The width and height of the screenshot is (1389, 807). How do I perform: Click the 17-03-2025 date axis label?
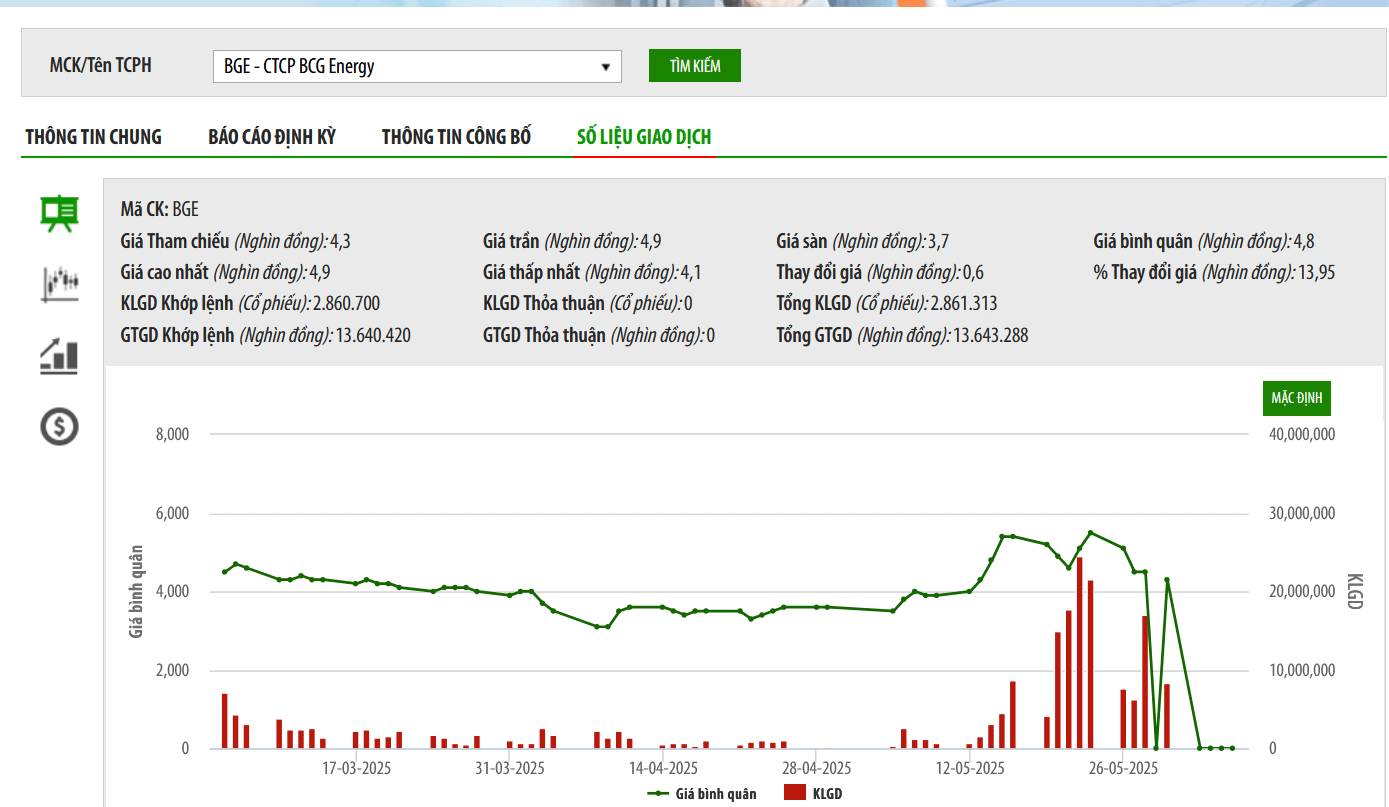[x=356, y=769]
